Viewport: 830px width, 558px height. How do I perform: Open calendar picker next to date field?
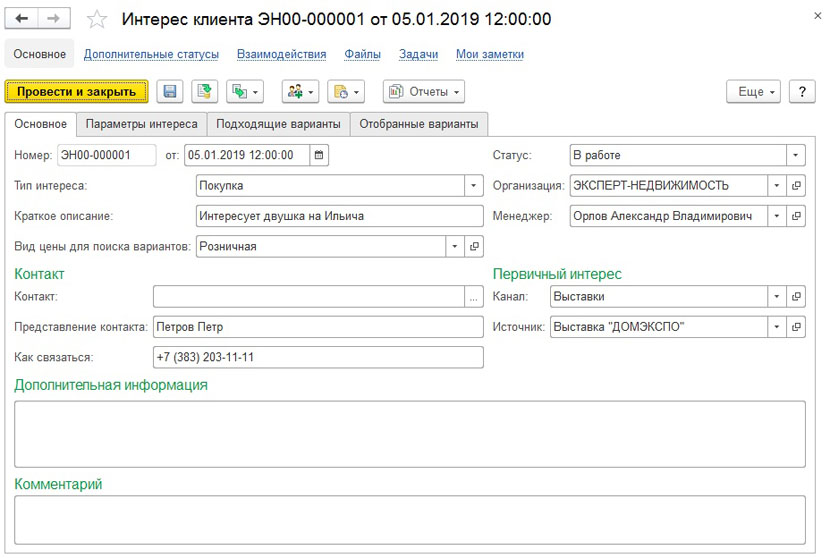319,155
